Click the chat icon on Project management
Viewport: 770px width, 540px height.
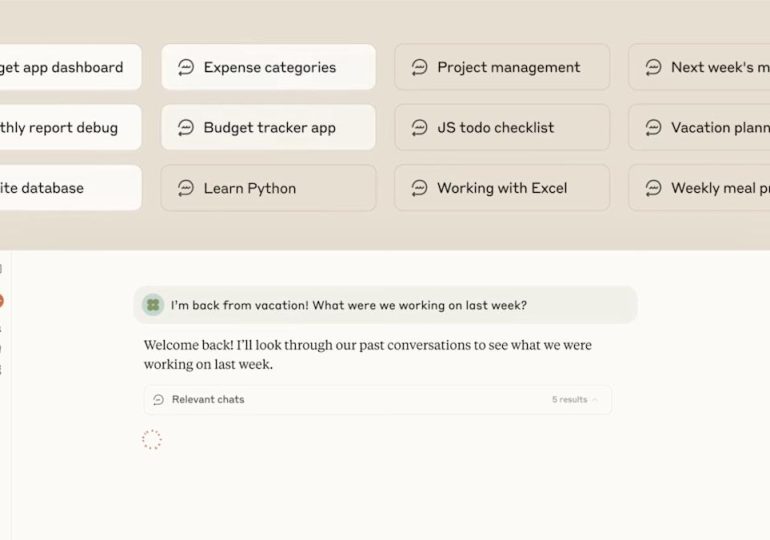tap(419, 68)
